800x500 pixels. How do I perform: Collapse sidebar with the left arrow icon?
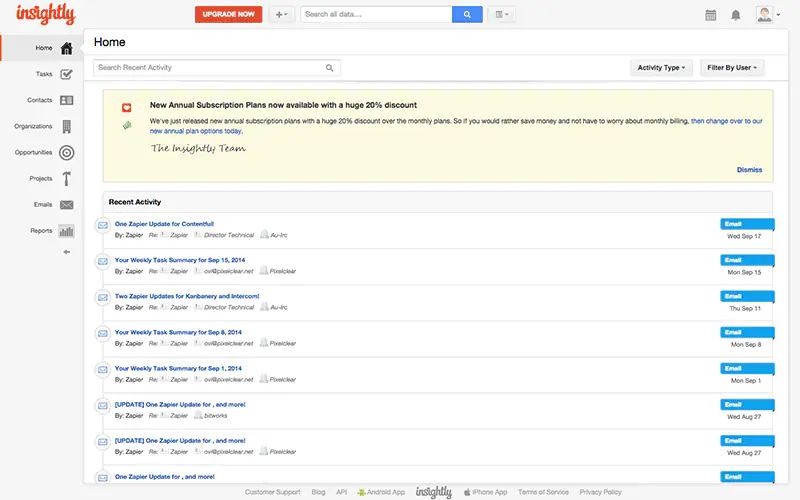[x=66, y=252]
